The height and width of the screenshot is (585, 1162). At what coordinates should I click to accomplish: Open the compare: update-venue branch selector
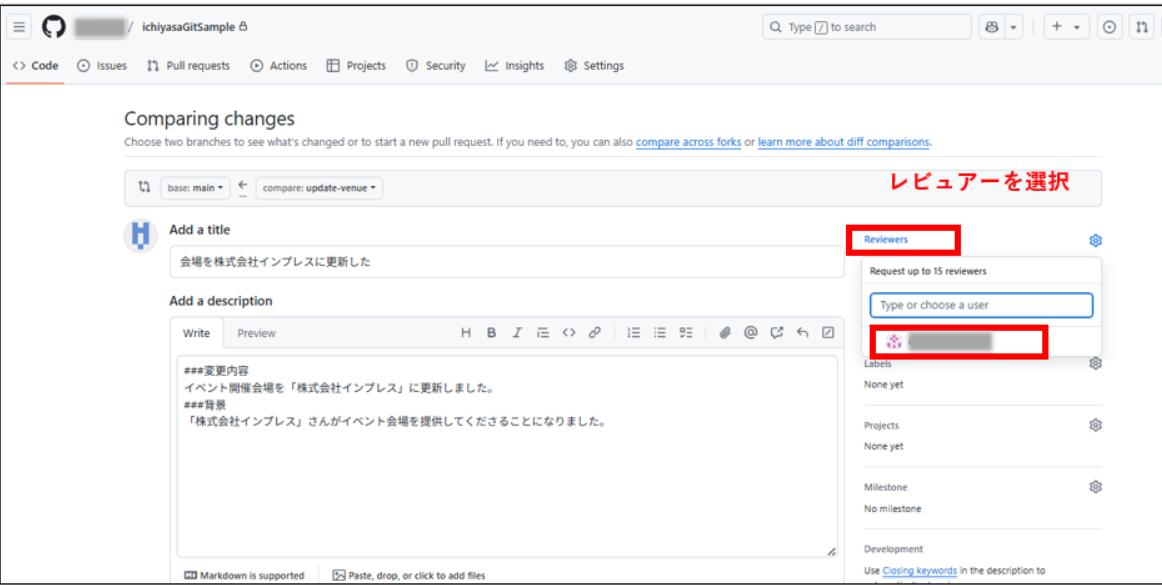(x=318, y=188)
